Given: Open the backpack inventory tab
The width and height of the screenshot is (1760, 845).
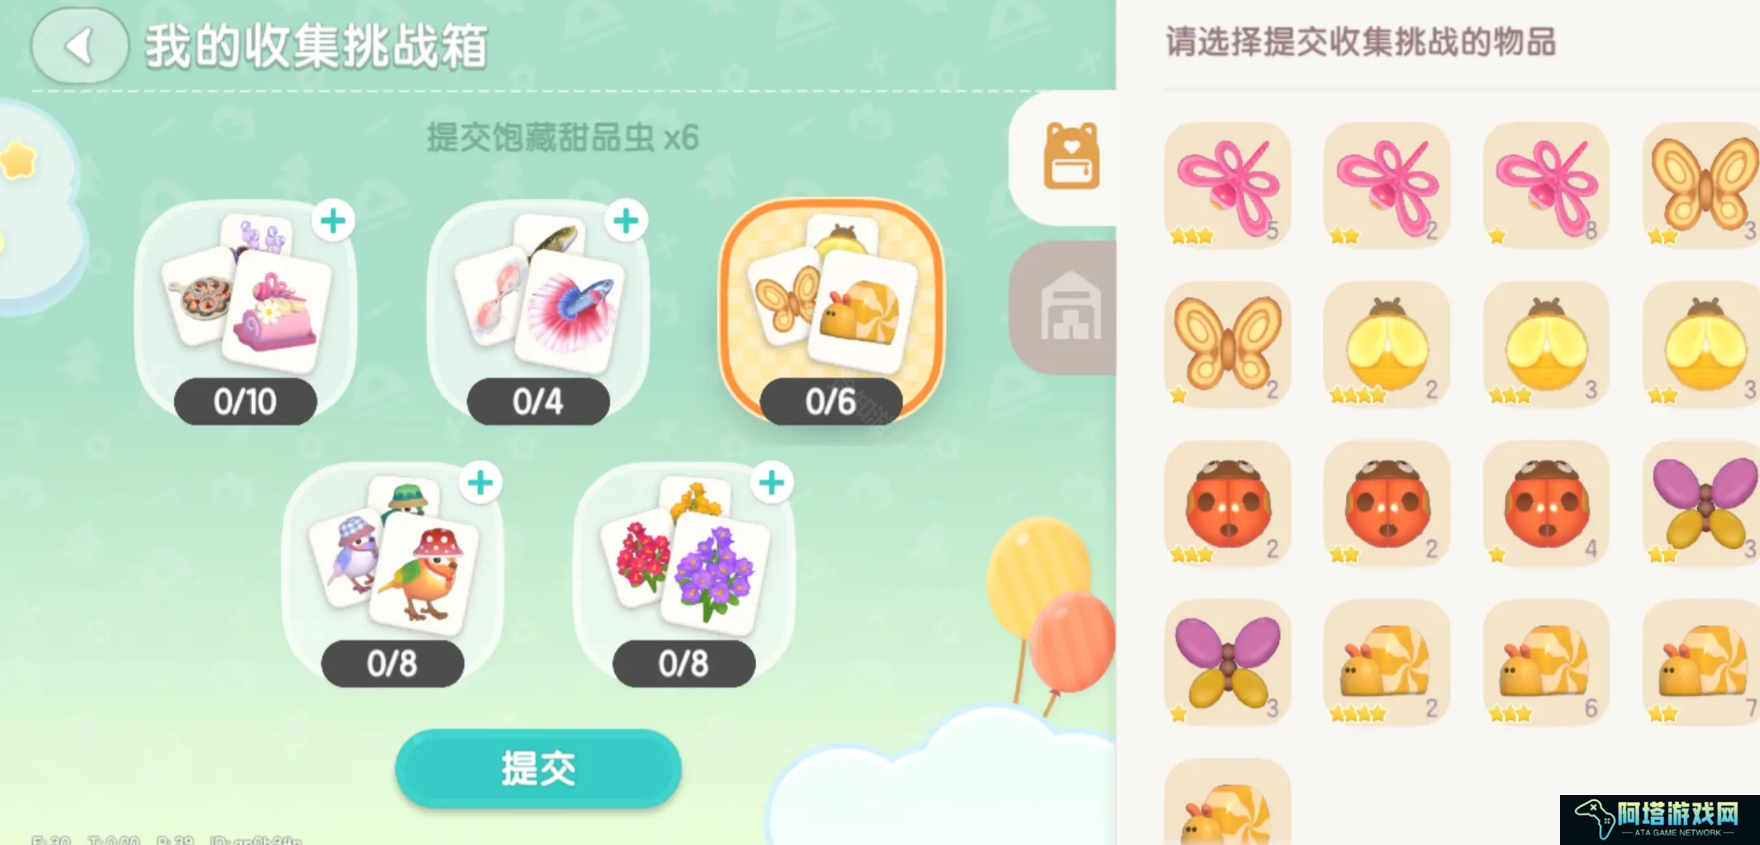Looking at the screenshot, I should click(1070, 156).
